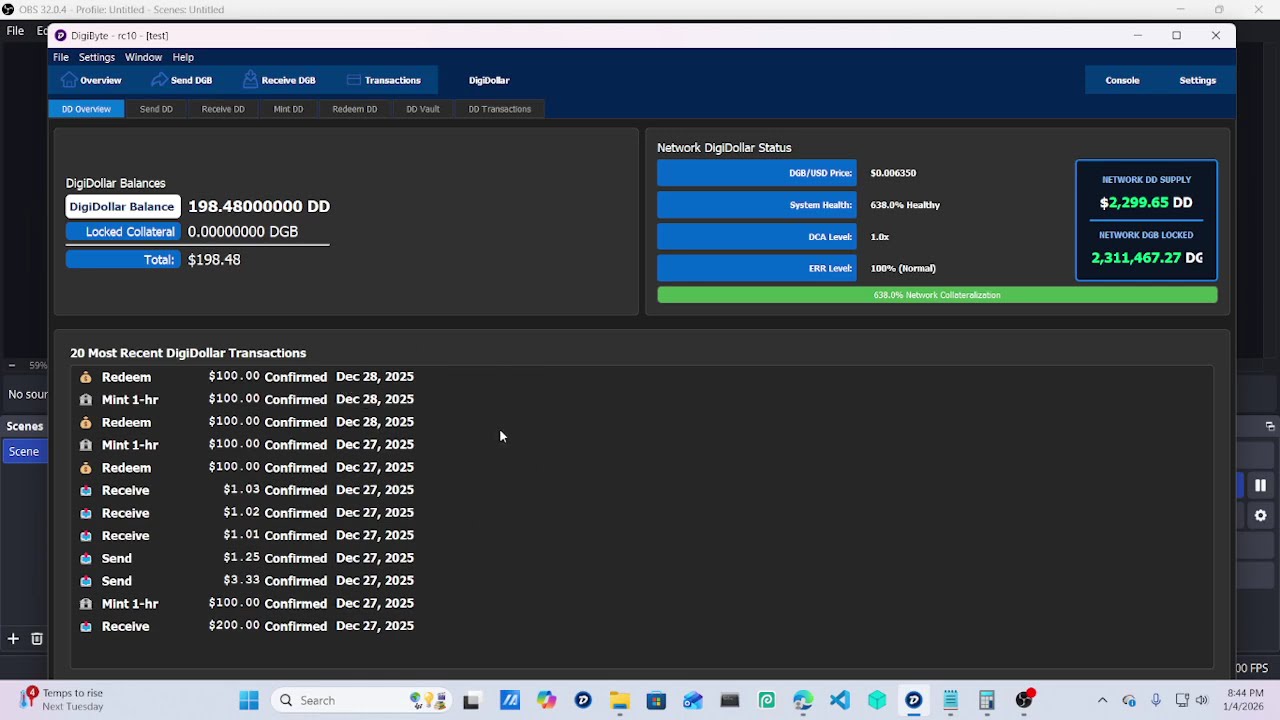Open Microsoft Edge from the taskbar
Screen dimensions: 1280x720
click(803, 700)
